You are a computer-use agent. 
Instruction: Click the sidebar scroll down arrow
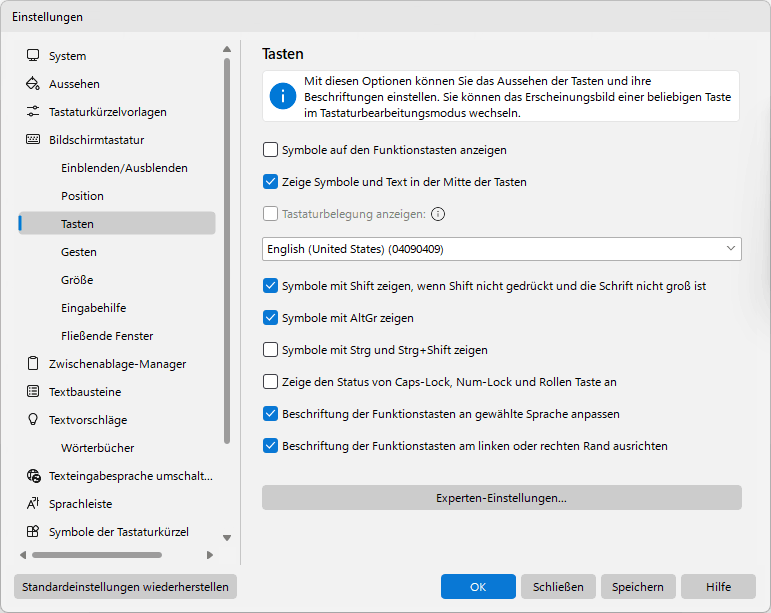click(227, 538)
